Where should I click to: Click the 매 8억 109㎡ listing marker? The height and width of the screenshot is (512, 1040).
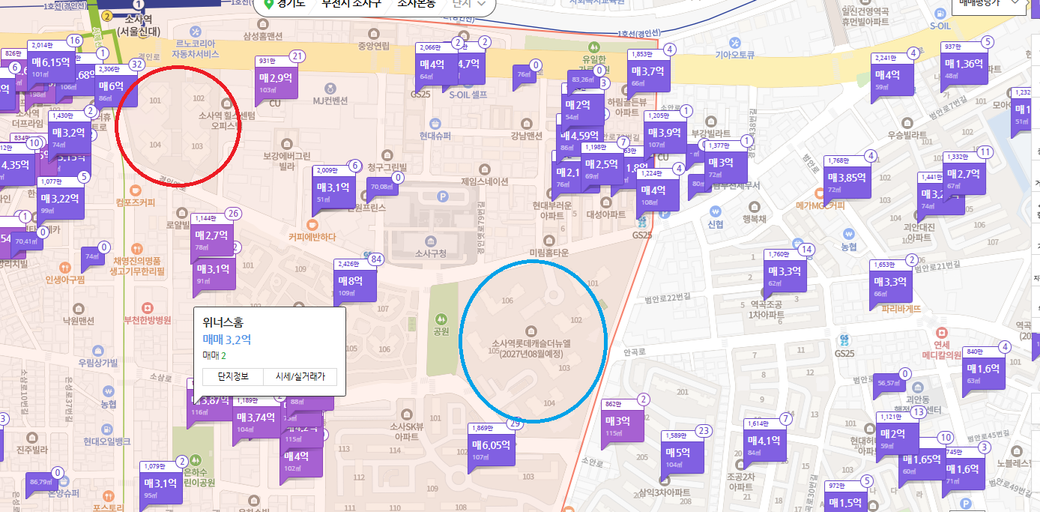point(357,284)
